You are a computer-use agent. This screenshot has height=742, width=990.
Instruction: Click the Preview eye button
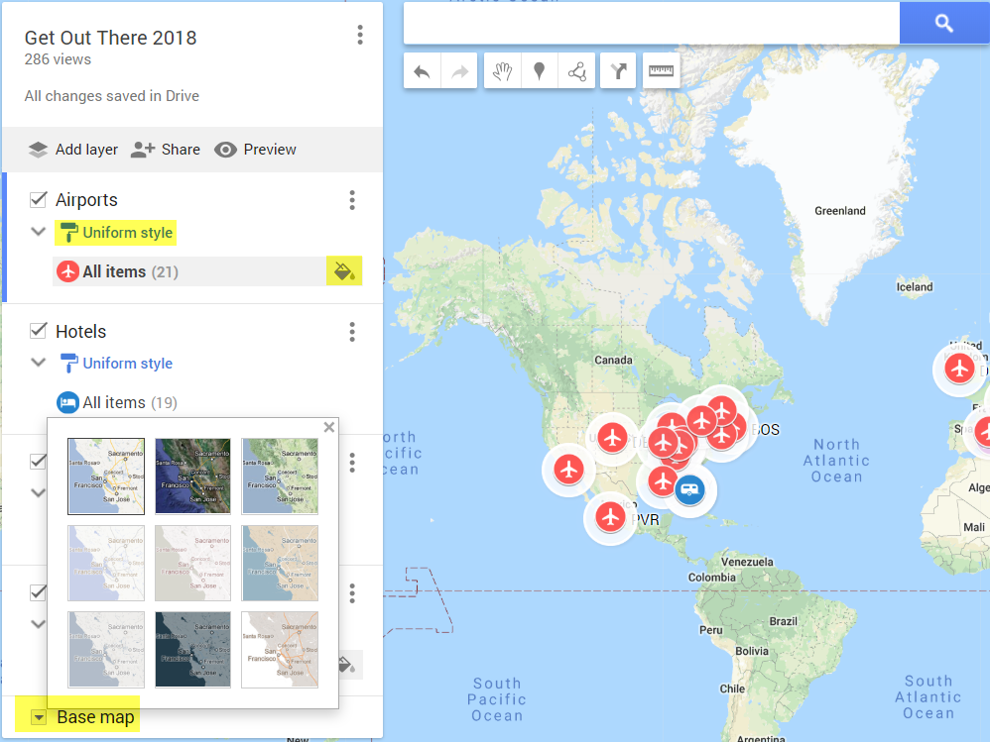(x=255, y=150)
